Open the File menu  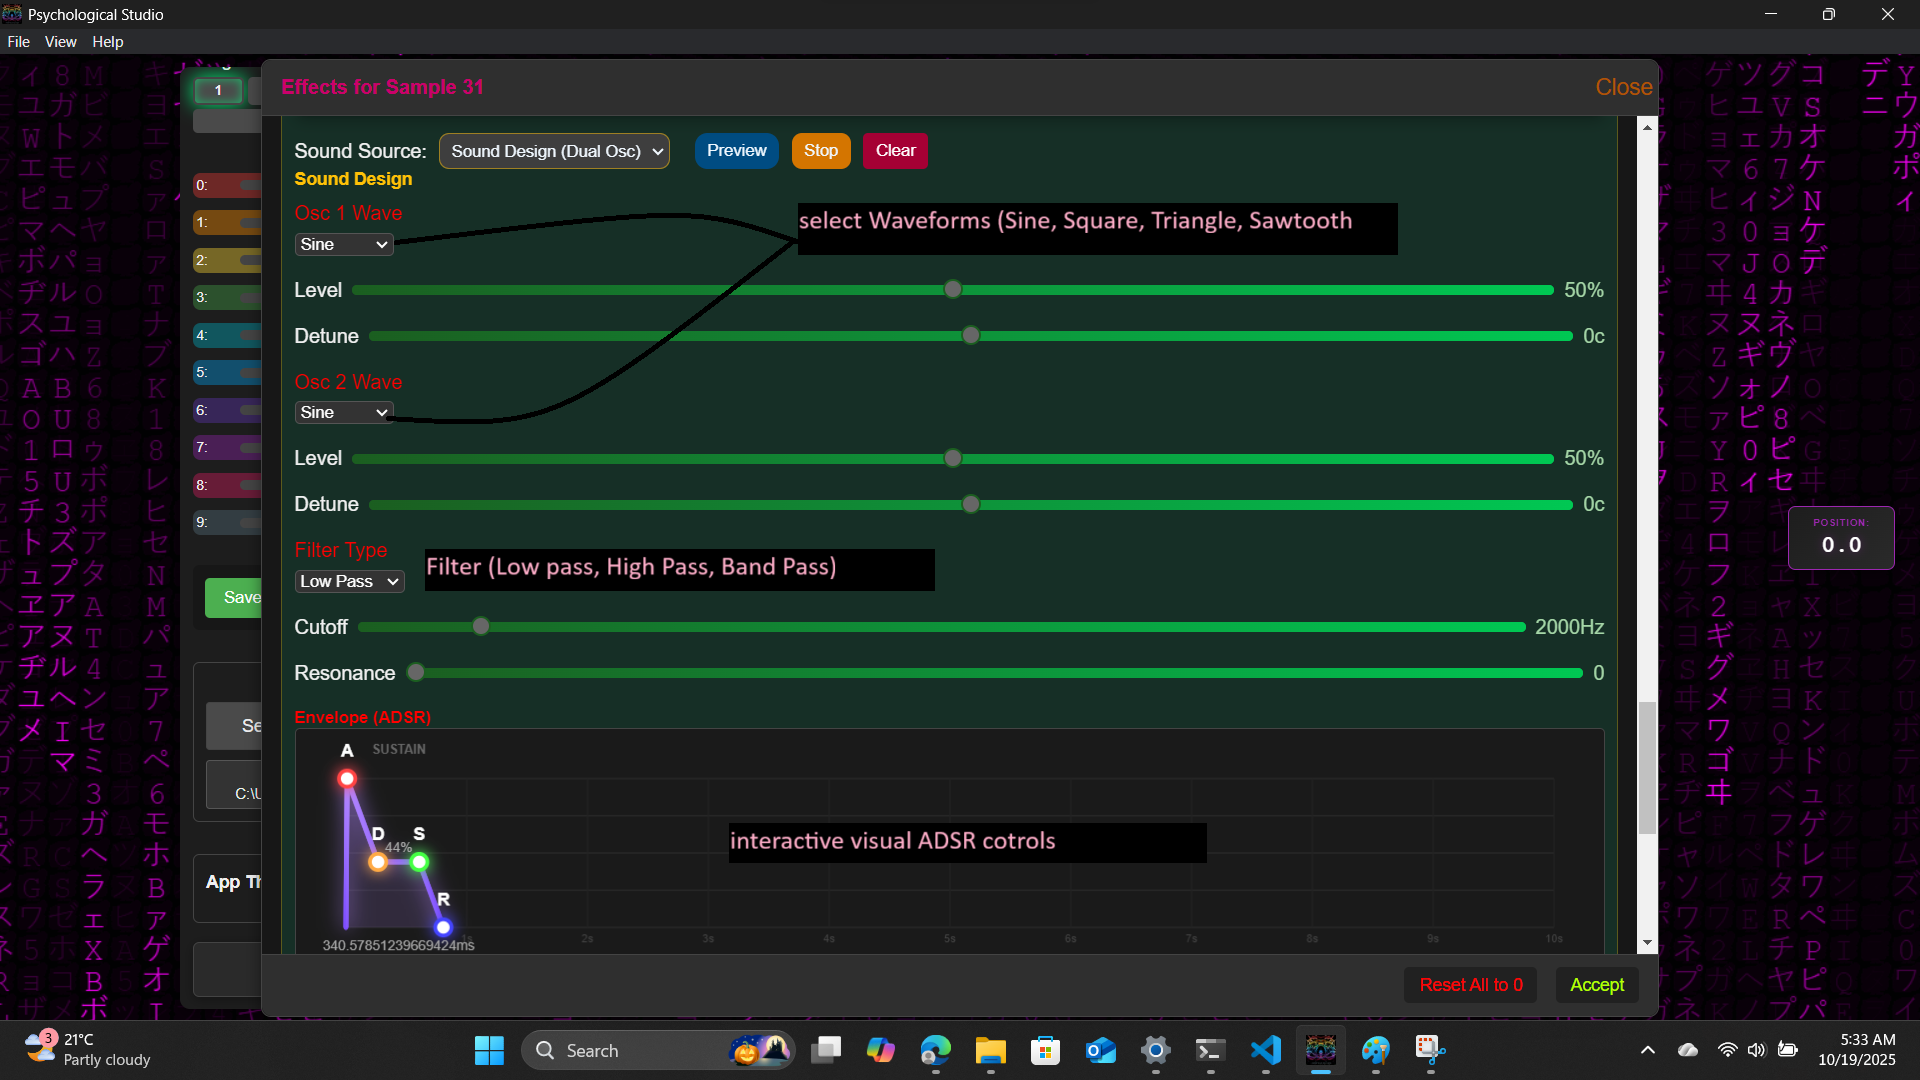click(18, 42)
